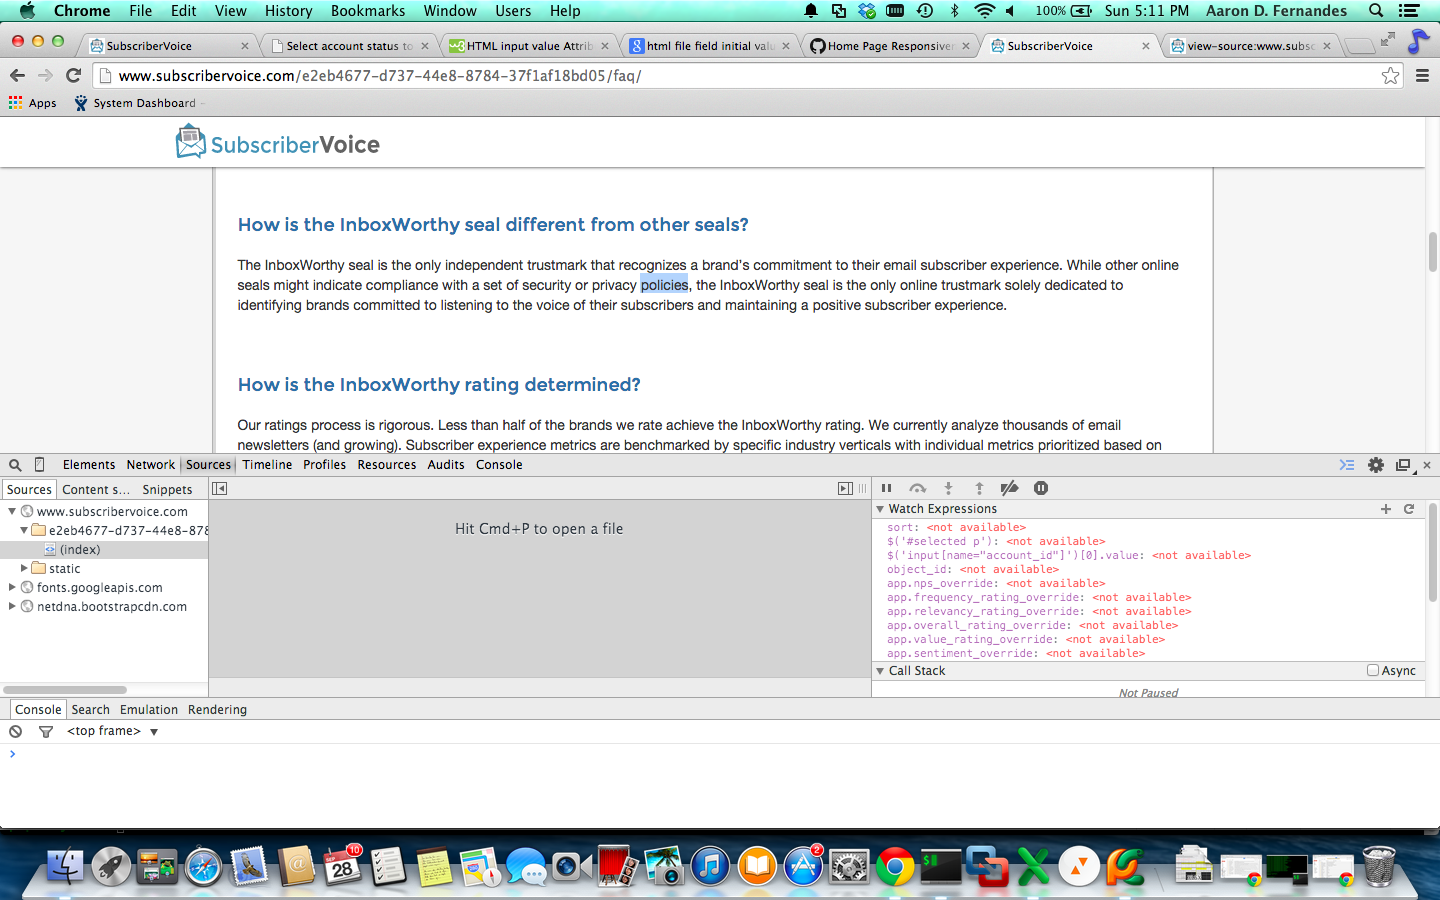
Task: Expand the static folder
Action: tap(24, 568)
